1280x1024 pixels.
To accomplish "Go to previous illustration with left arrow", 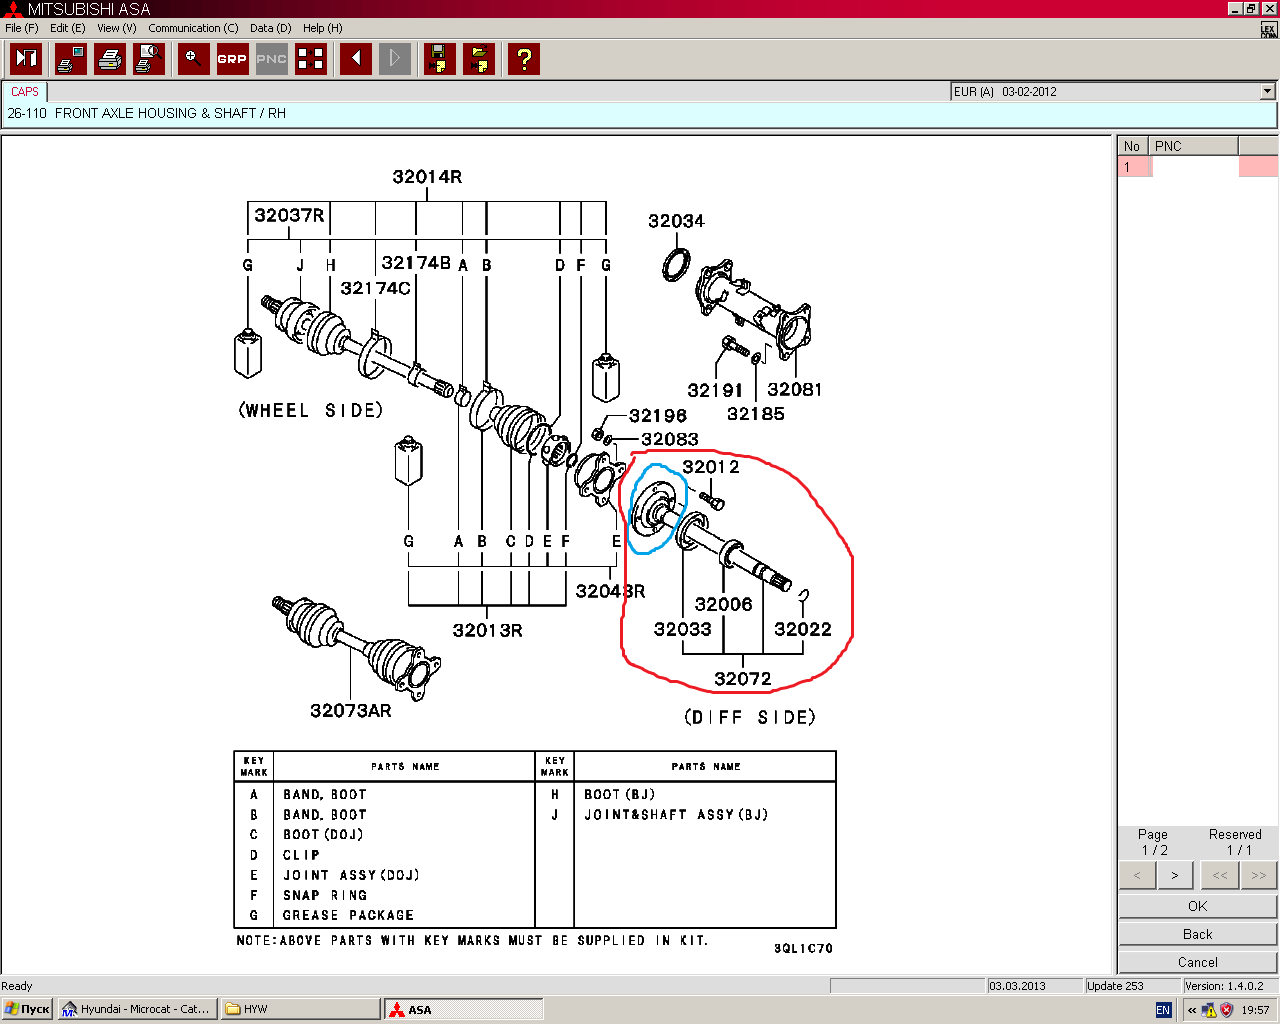I will coord(356,59).
